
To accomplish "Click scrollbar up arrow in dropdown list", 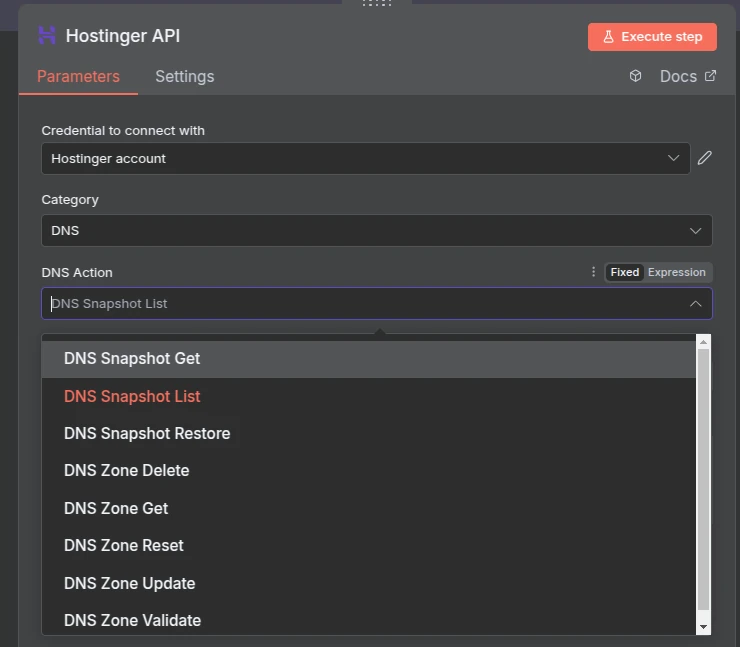I will 703,342.
